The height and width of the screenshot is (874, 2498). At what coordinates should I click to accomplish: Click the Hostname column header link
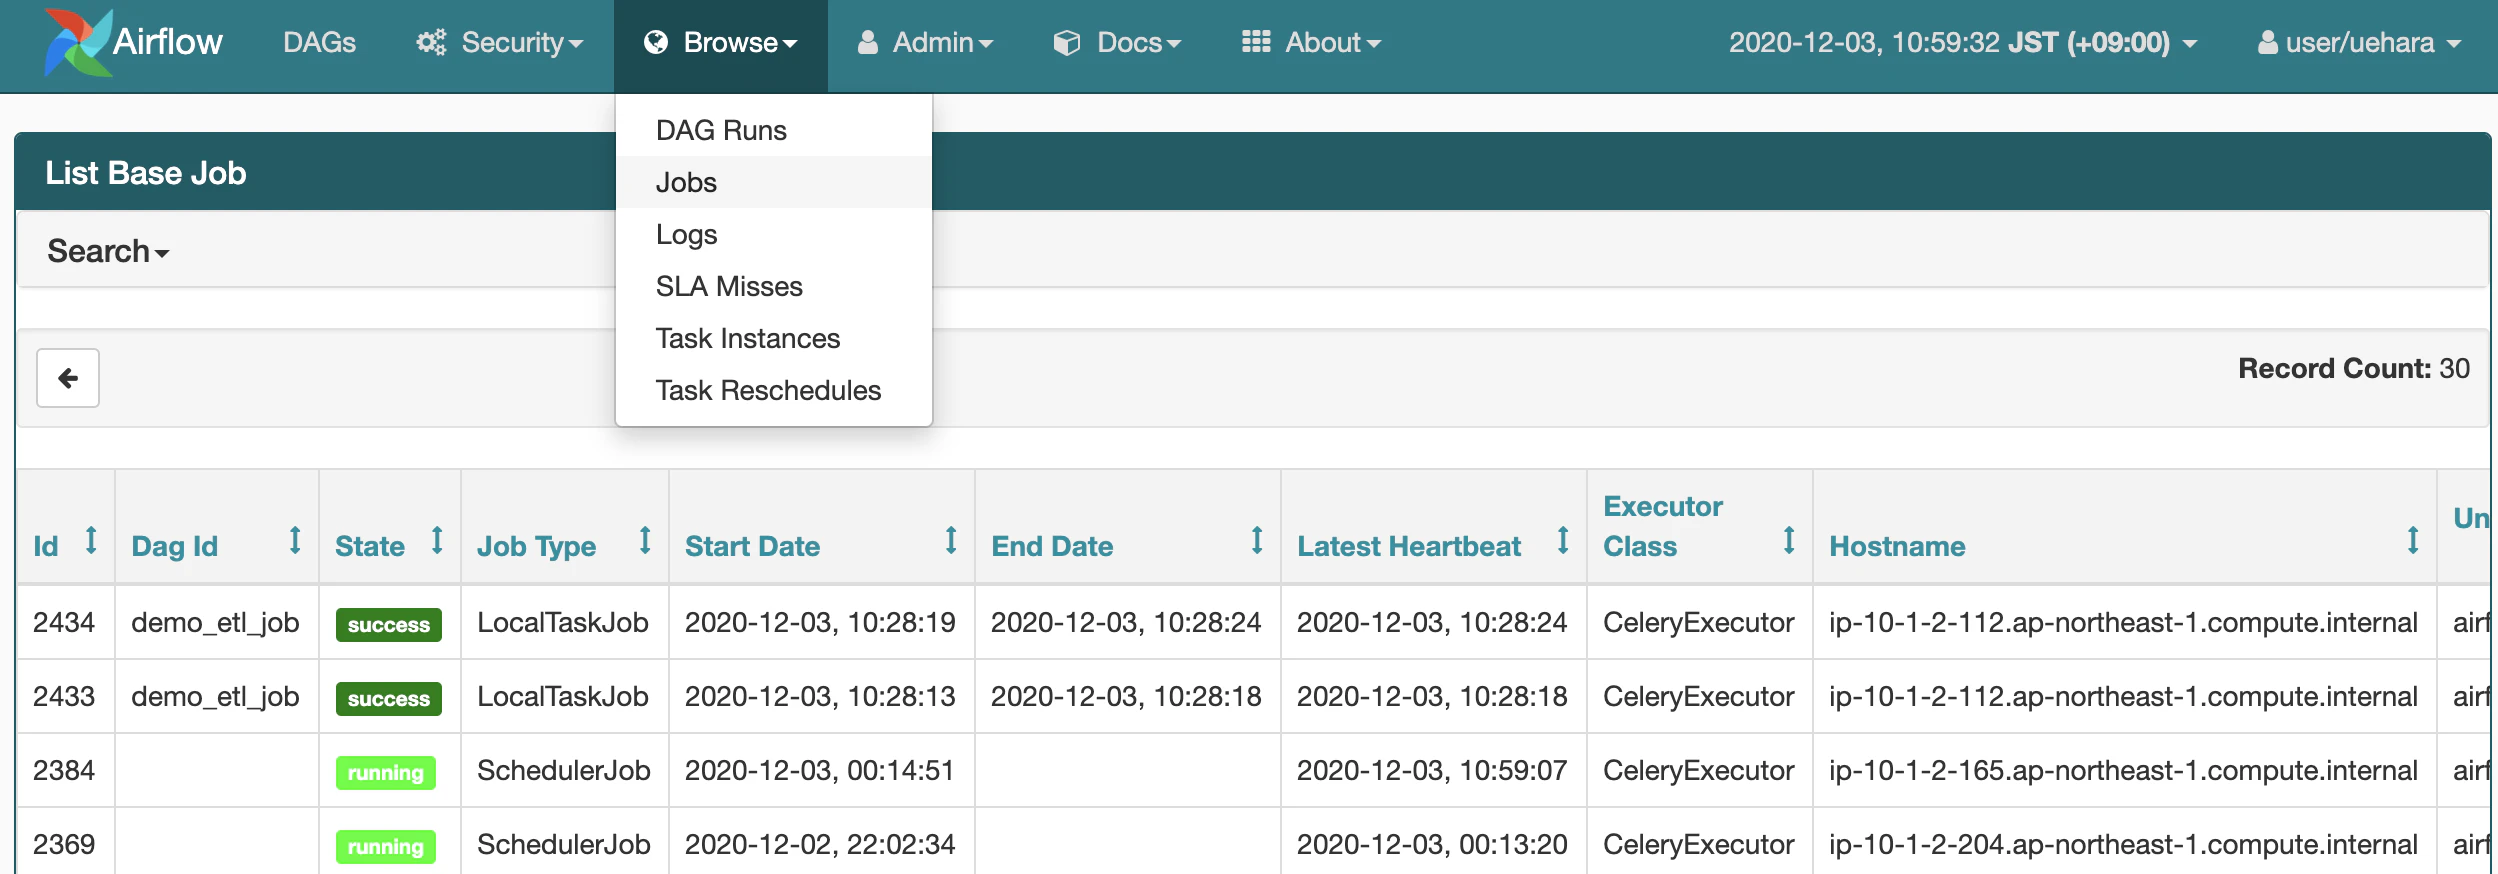[1897, 546]
